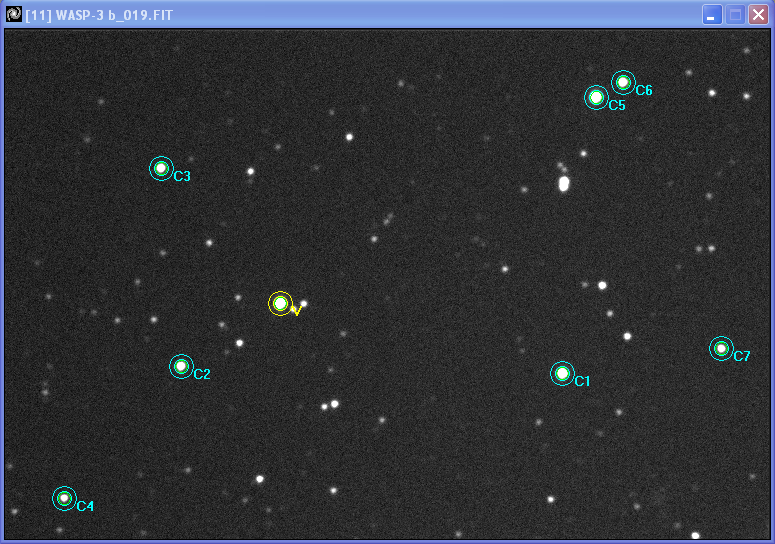Click the small star right beside target V
Image resolution: width=775 pixels, height=544 pixels.
(304, 303)
